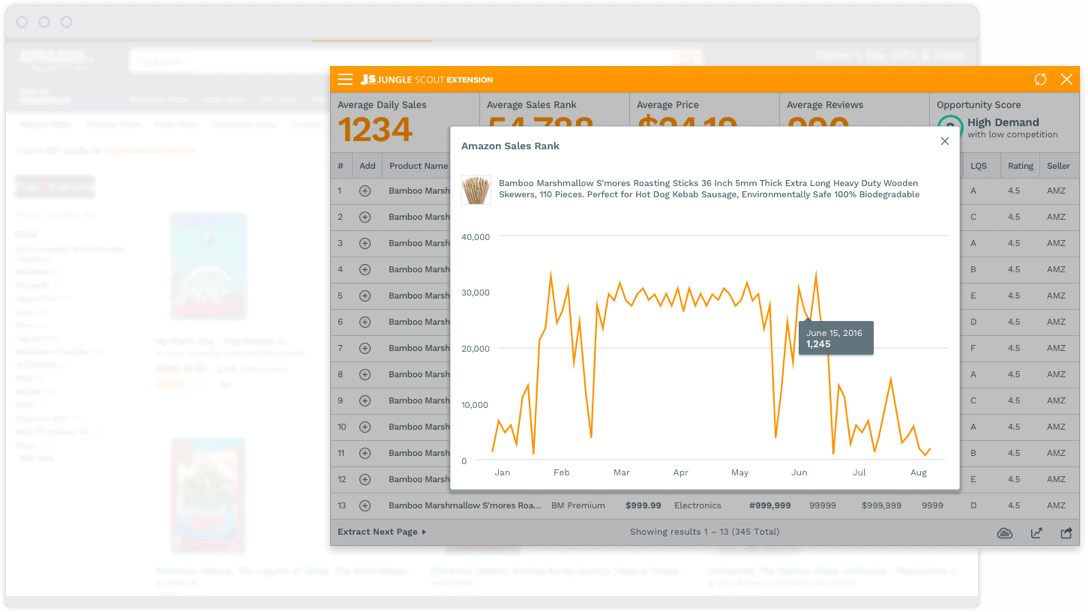Click the Product Name column header
The image size is (1088, 612).
pyautogui.click(x=418, y=166)
